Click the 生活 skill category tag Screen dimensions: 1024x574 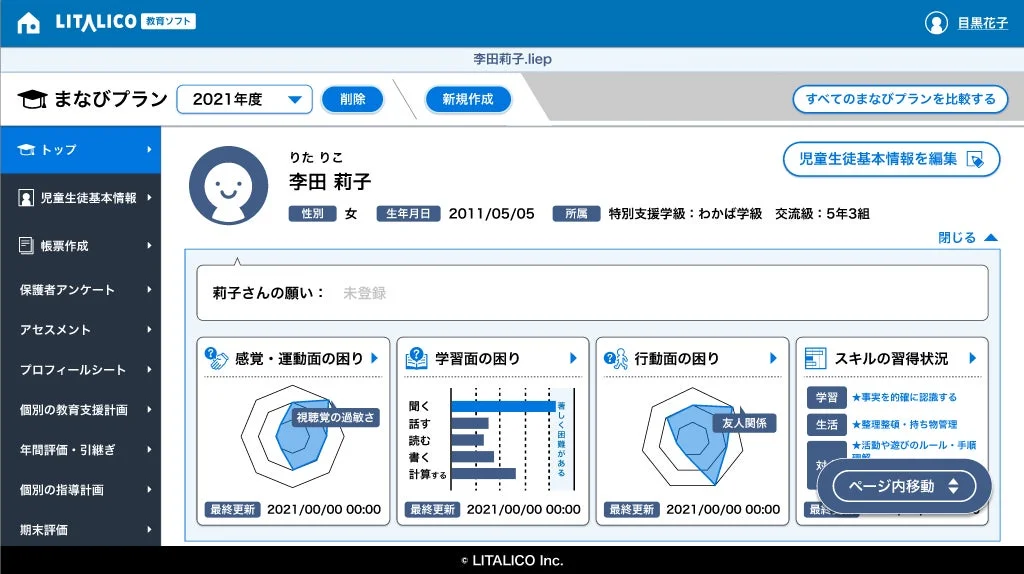tap(827, 424)
